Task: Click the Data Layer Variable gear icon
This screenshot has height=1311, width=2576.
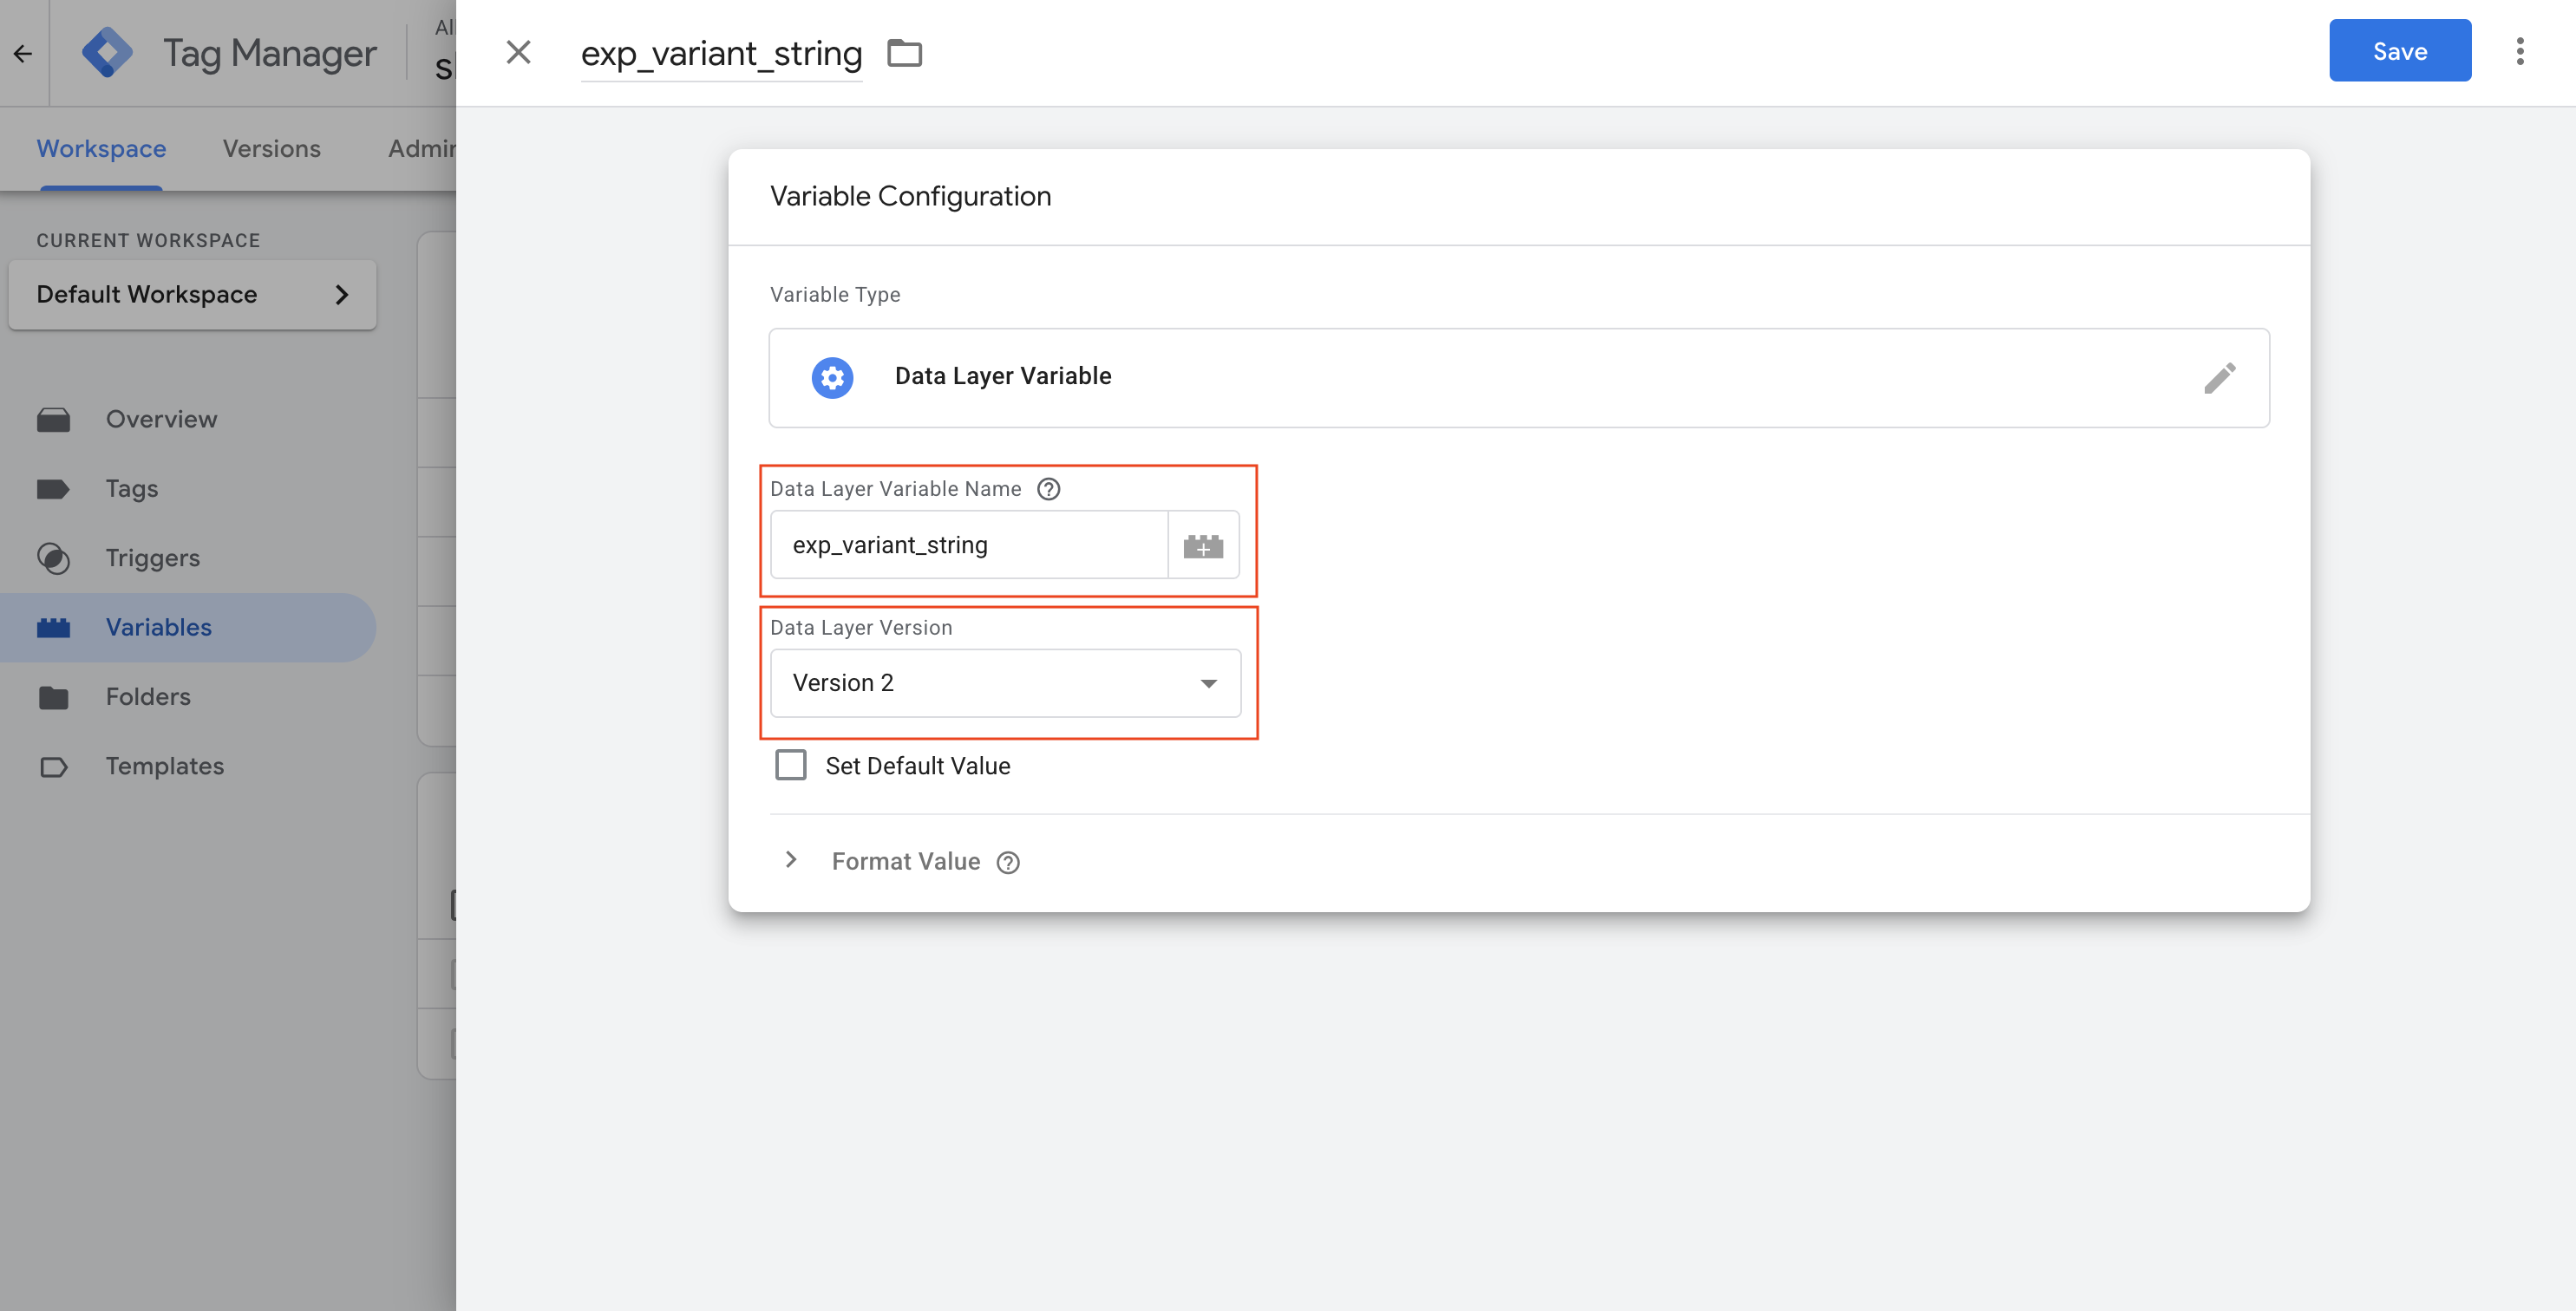Action: [832, 378]
